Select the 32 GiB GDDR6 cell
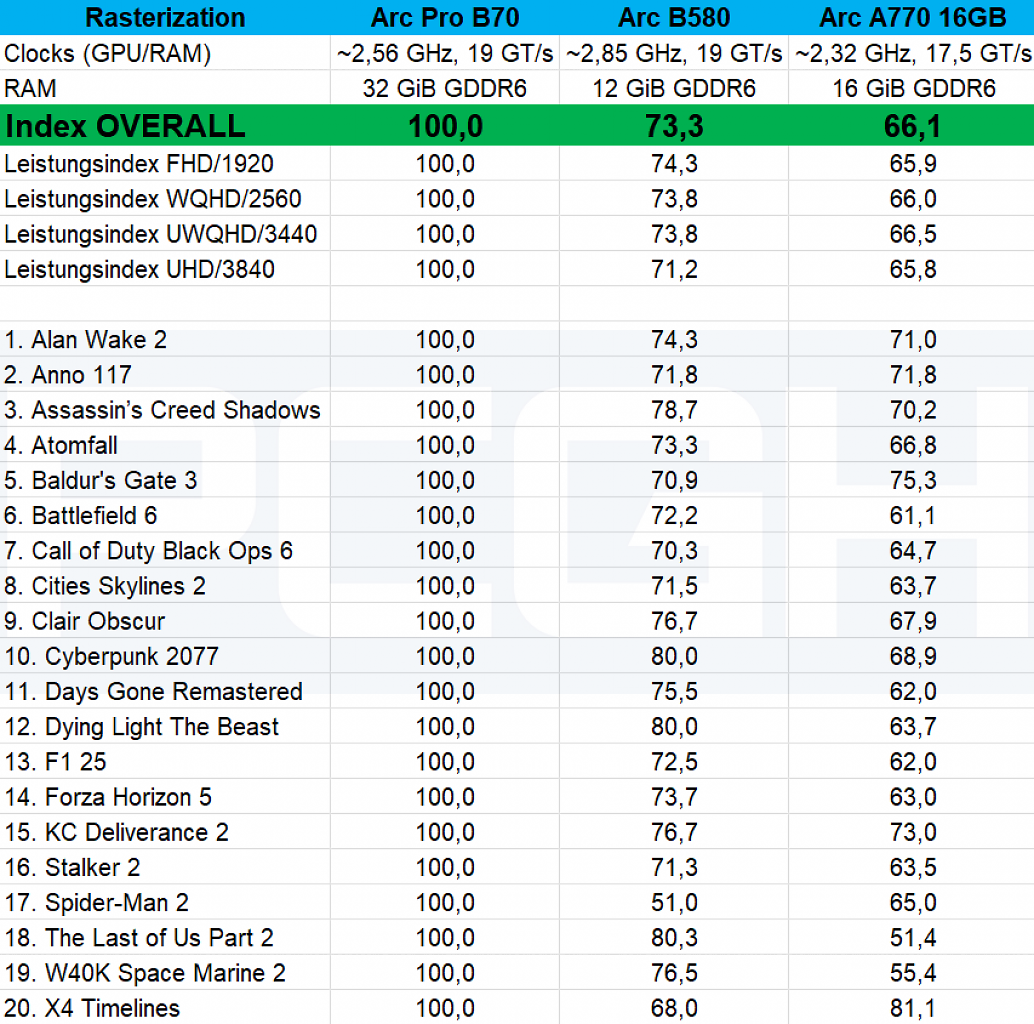 click(445, 88)
